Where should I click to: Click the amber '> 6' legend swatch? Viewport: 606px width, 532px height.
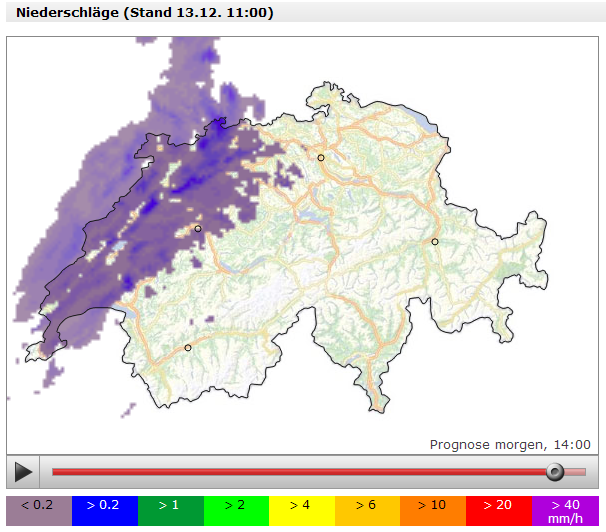point(367,511)
